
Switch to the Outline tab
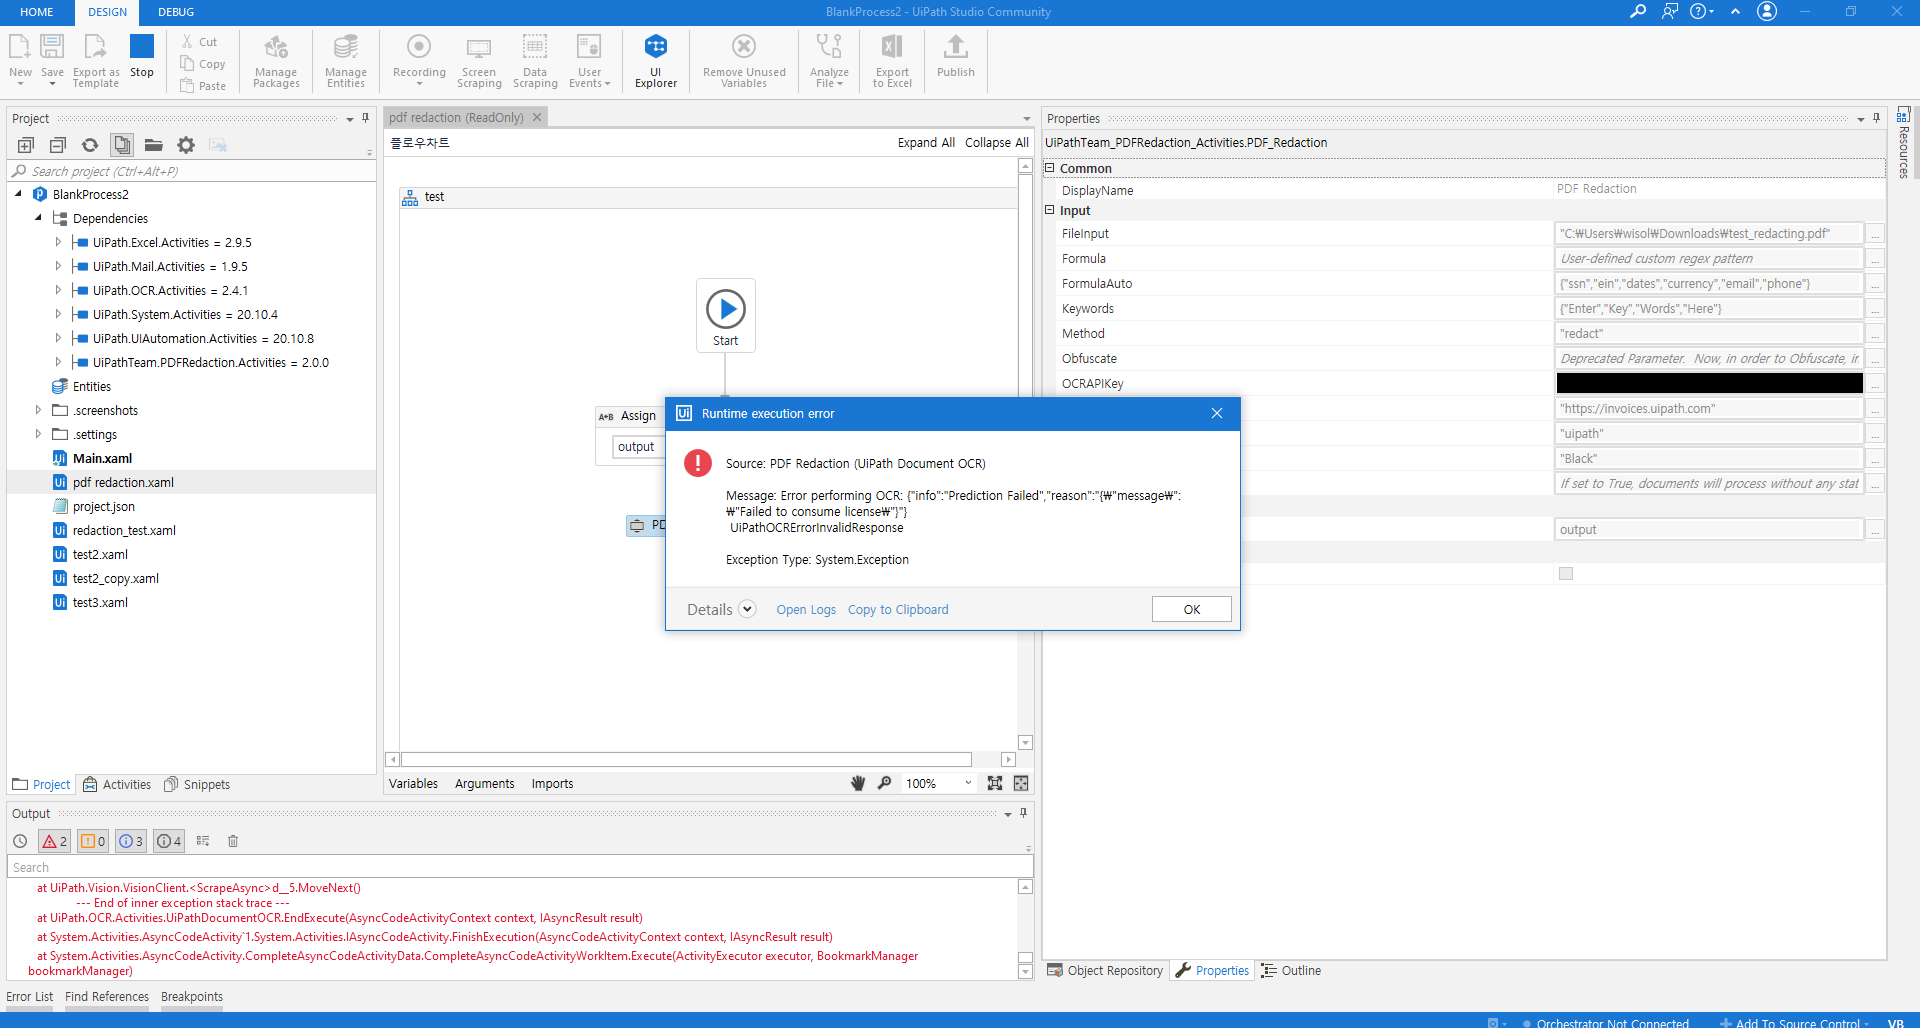[1291, 970]
